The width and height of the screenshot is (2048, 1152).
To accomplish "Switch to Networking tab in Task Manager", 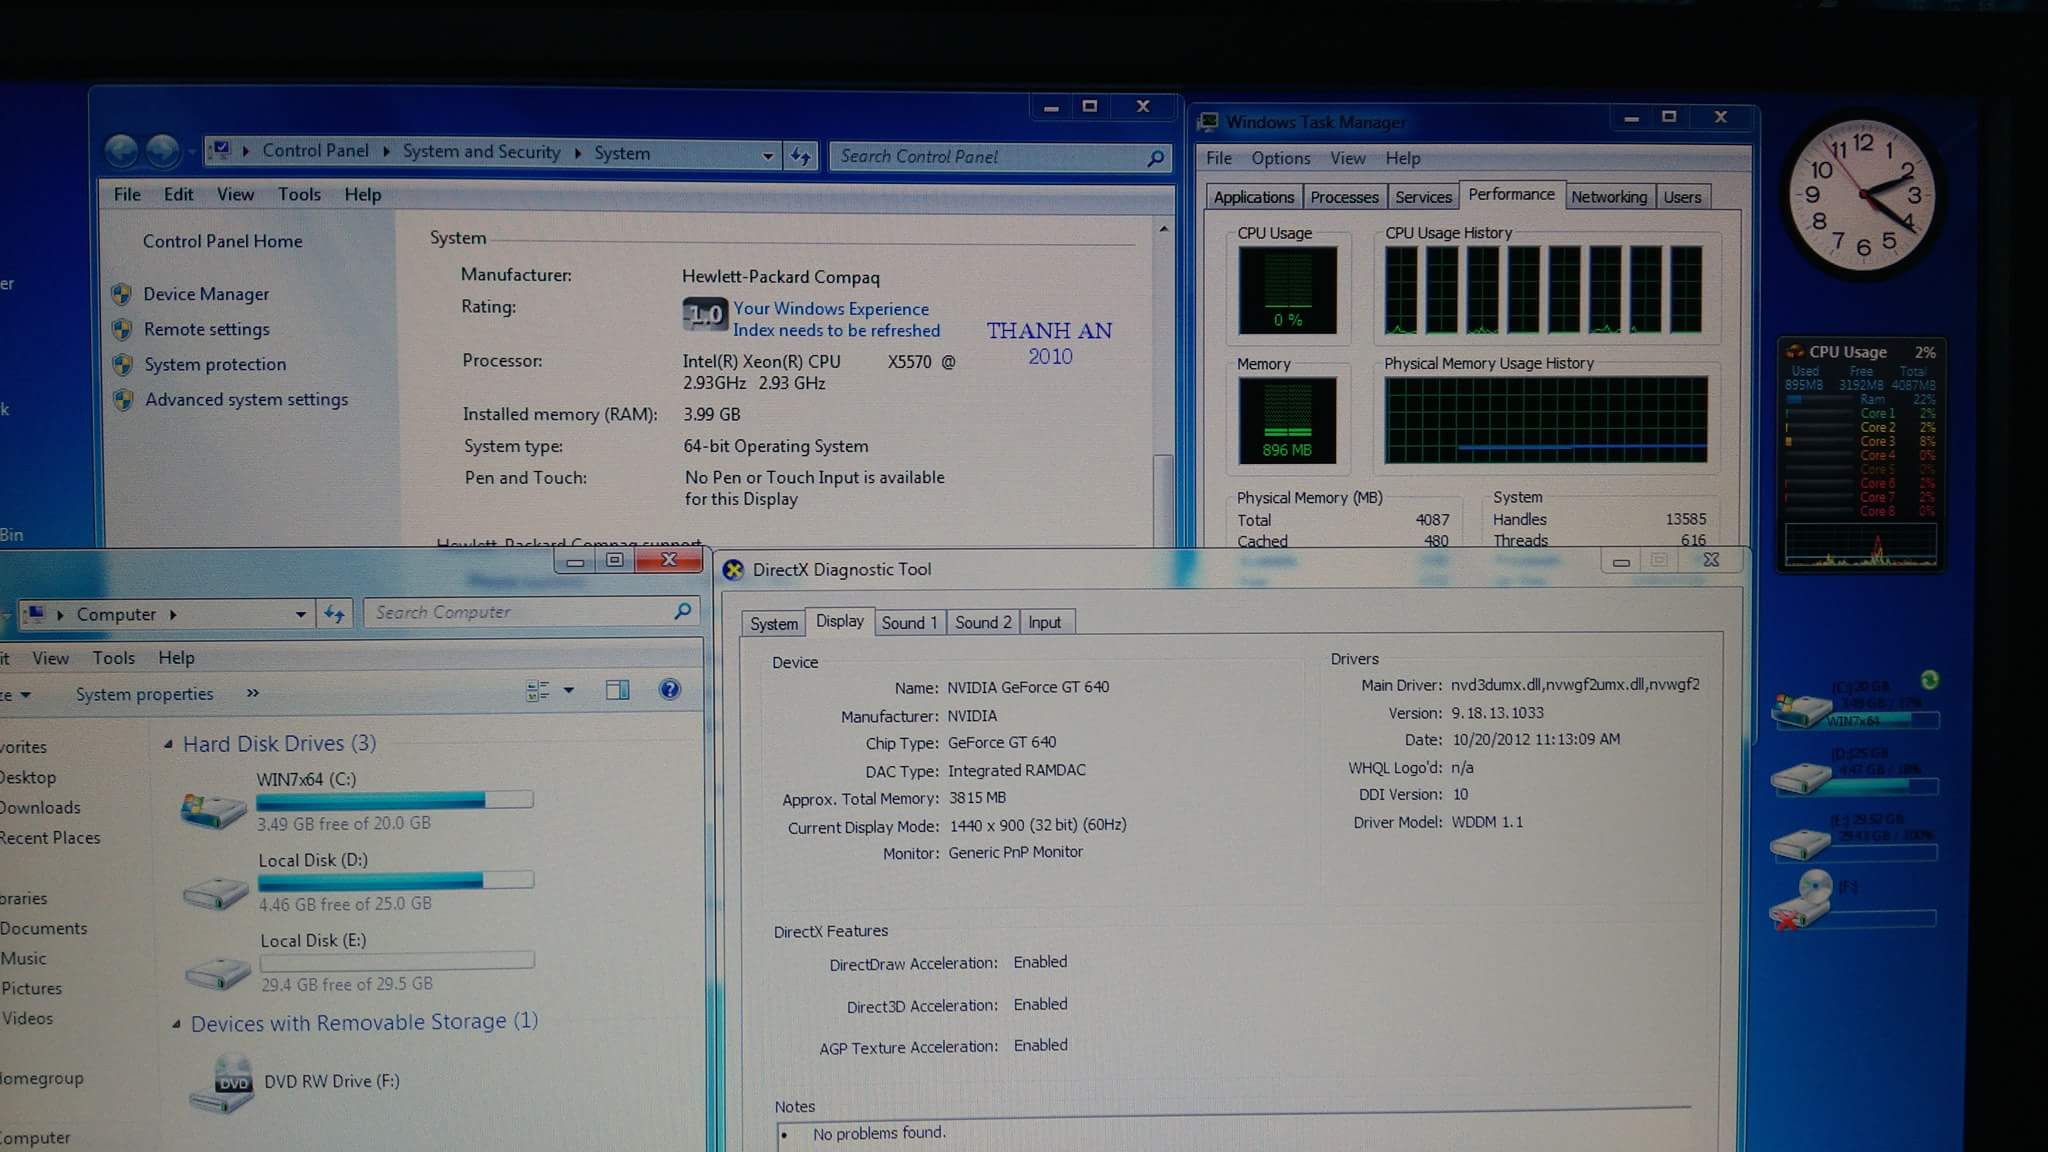I will 1608,197.
